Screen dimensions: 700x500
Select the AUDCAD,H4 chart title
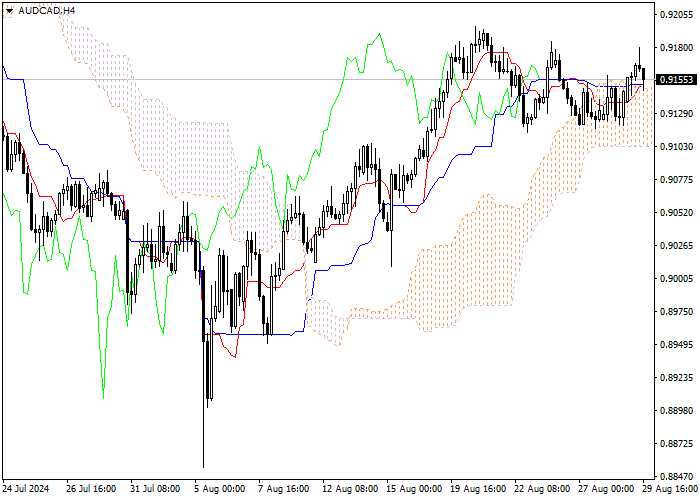pos(47,10)
